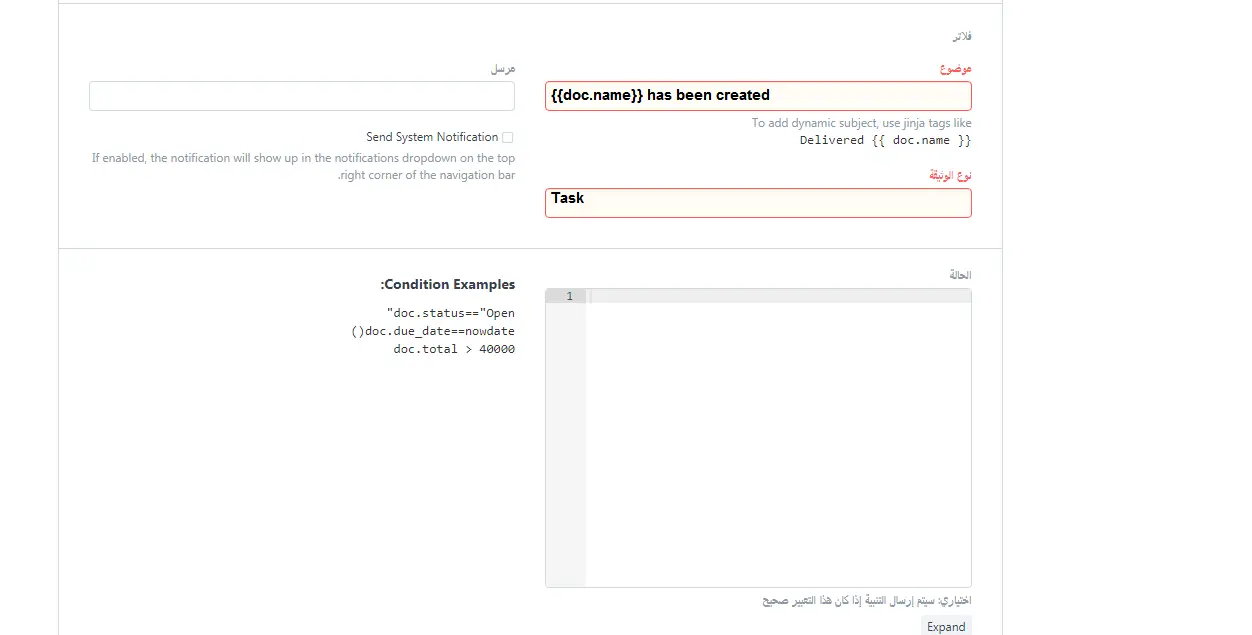Select the Condition Examples heading
The image size is (1252, 635).
(448, 285)
